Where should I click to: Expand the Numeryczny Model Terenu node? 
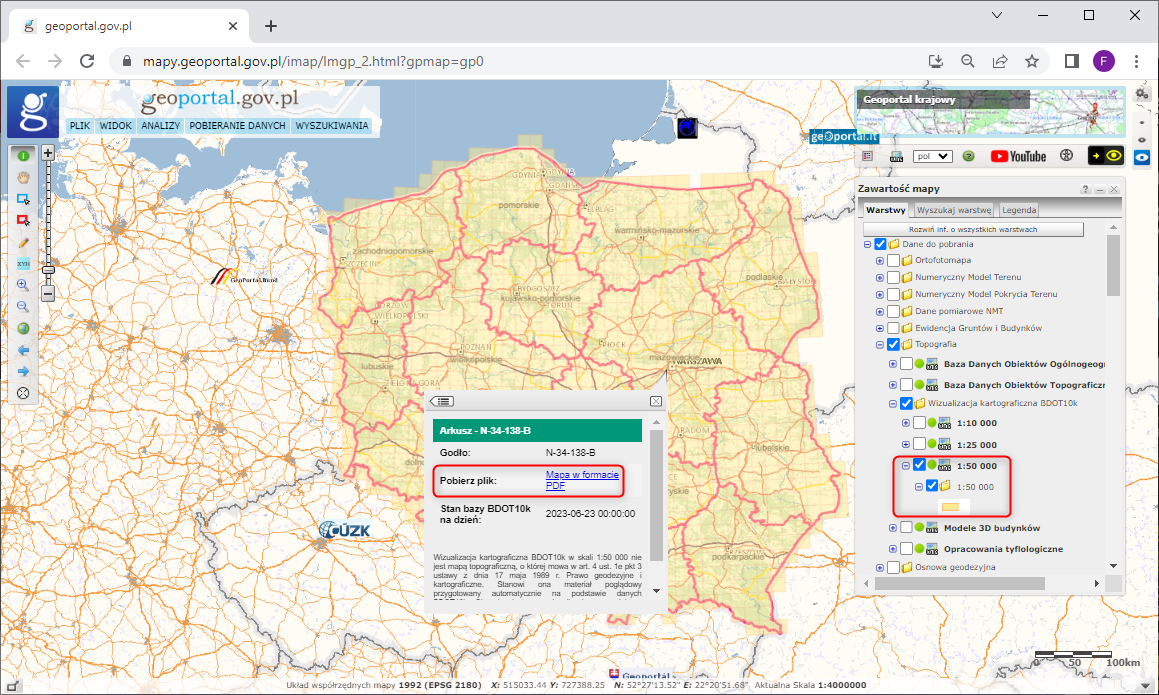(880, 278)
